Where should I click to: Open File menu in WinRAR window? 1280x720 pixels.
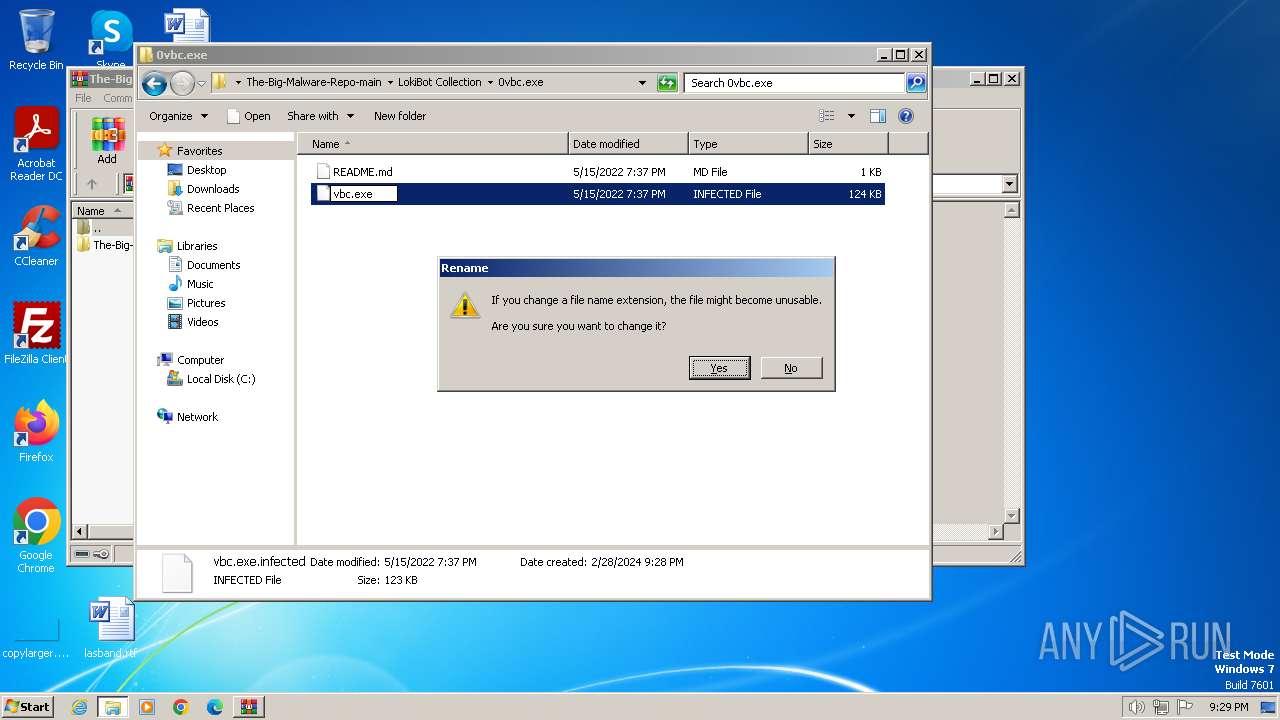(83, 98)
